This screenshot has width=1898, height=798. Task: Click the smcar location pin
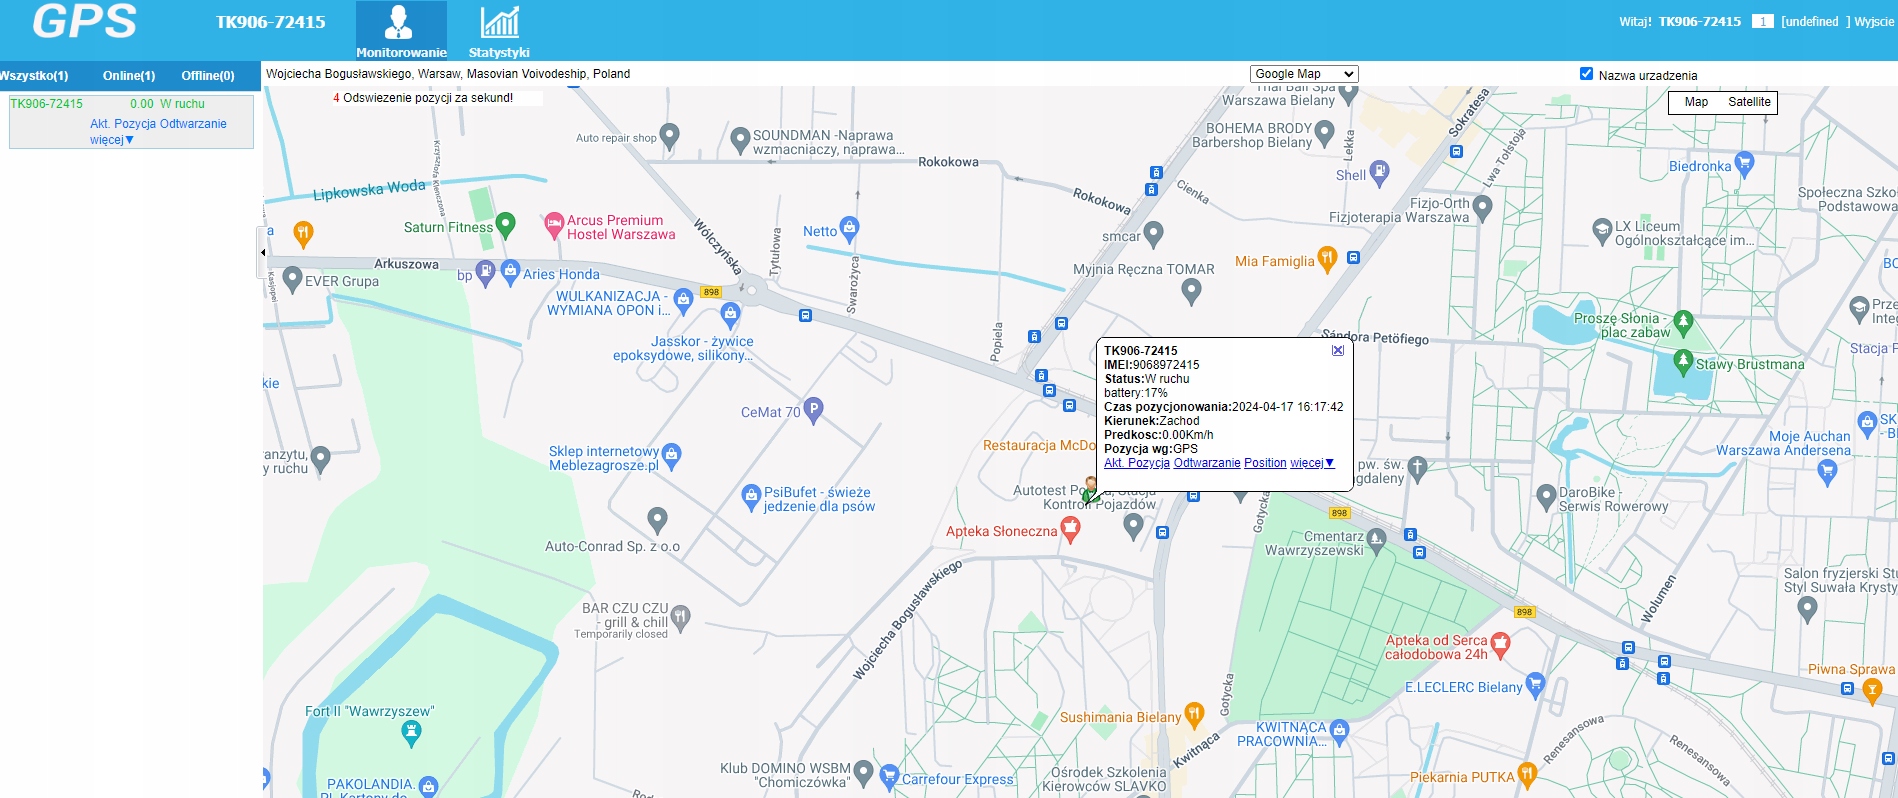tap(1153, 233)
